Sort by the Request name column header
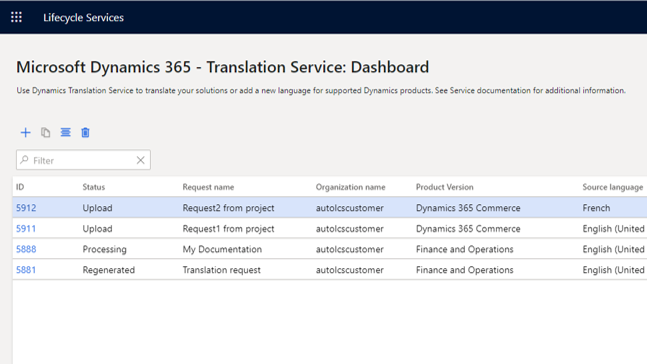 click(208, 187)
